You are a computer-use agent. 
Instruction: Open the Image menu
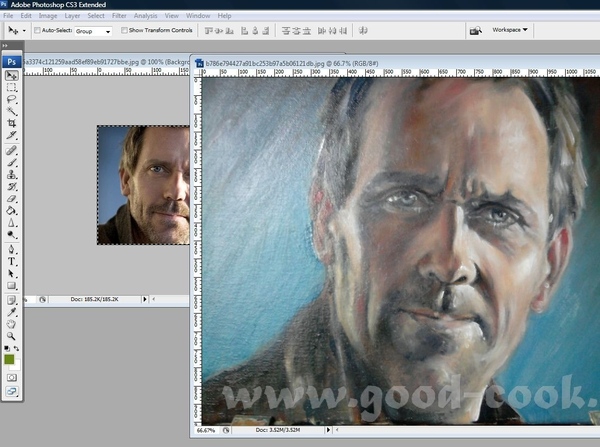click(48, 16)
